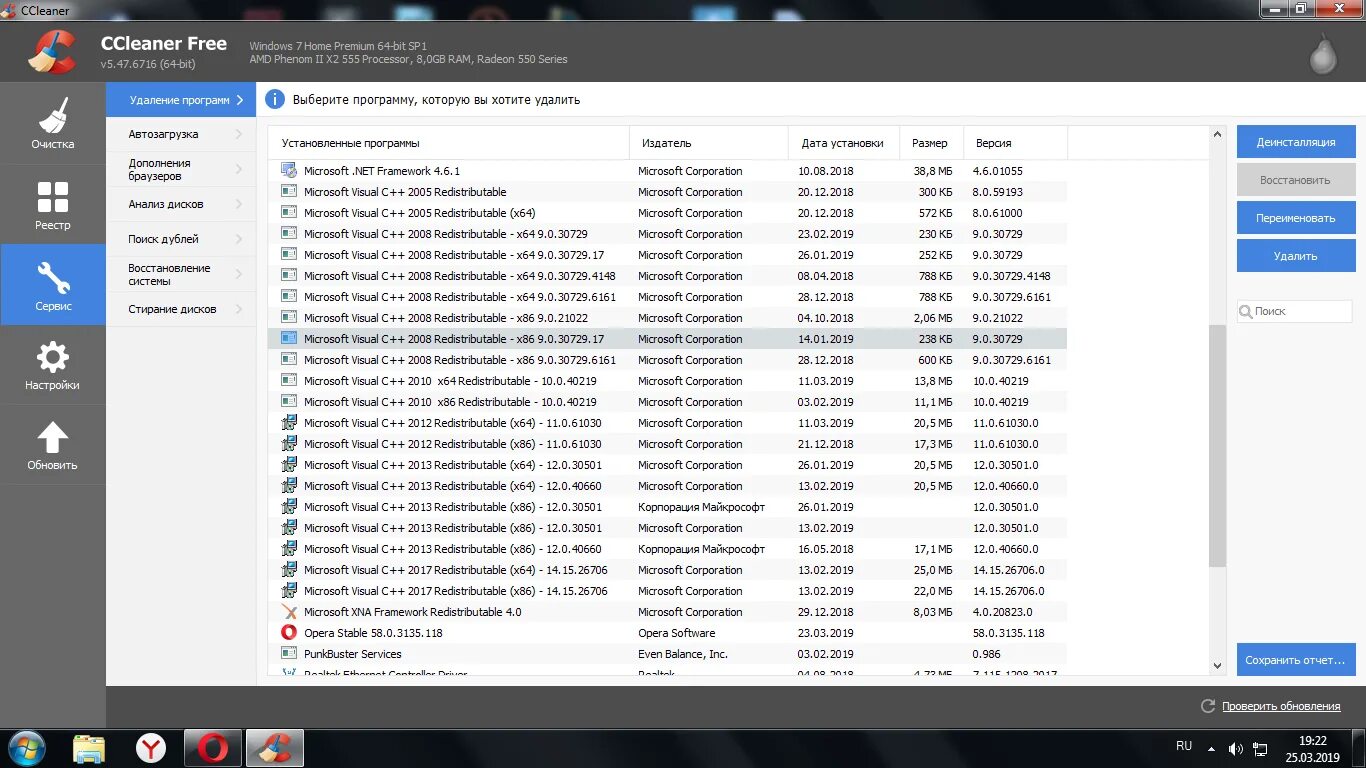
Task: Select Visual C++ 2010 x64 Redistributable row
Action: (x=668, y=381)
